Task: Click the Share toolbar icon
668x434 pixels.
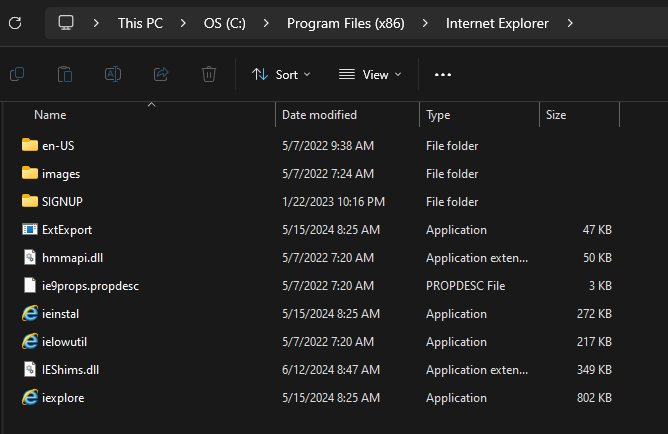Action: [x=161, y=75]
